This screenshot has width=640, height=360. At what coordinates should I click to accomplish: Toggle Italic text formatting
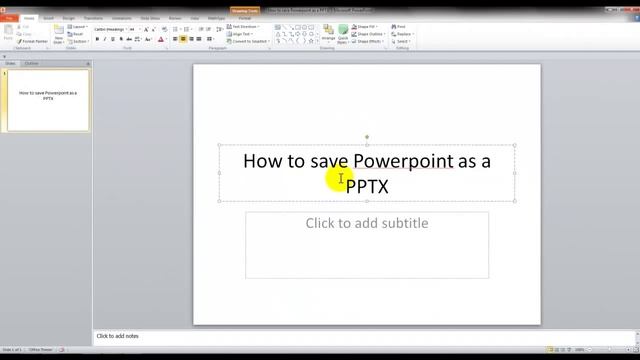pos(105,39)
